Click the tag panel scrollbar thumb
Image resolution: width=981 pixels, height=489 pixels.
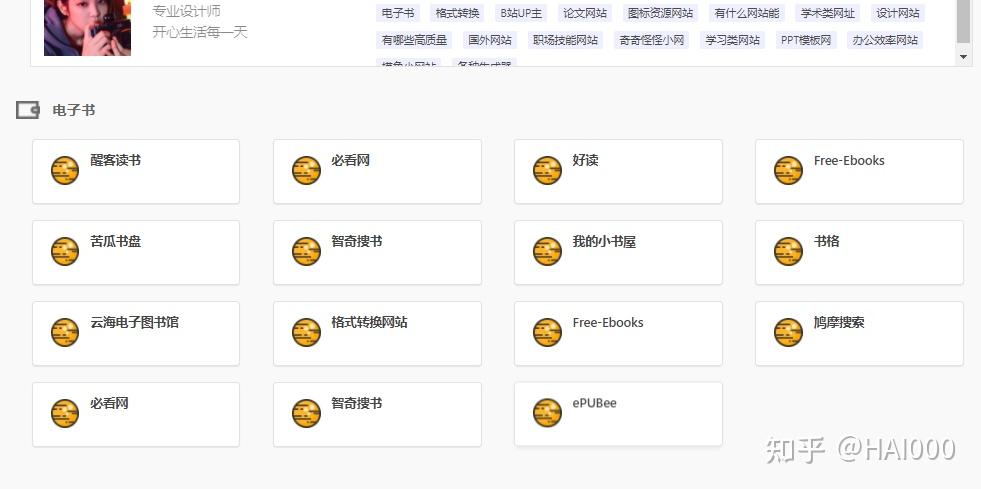(963, 21)
